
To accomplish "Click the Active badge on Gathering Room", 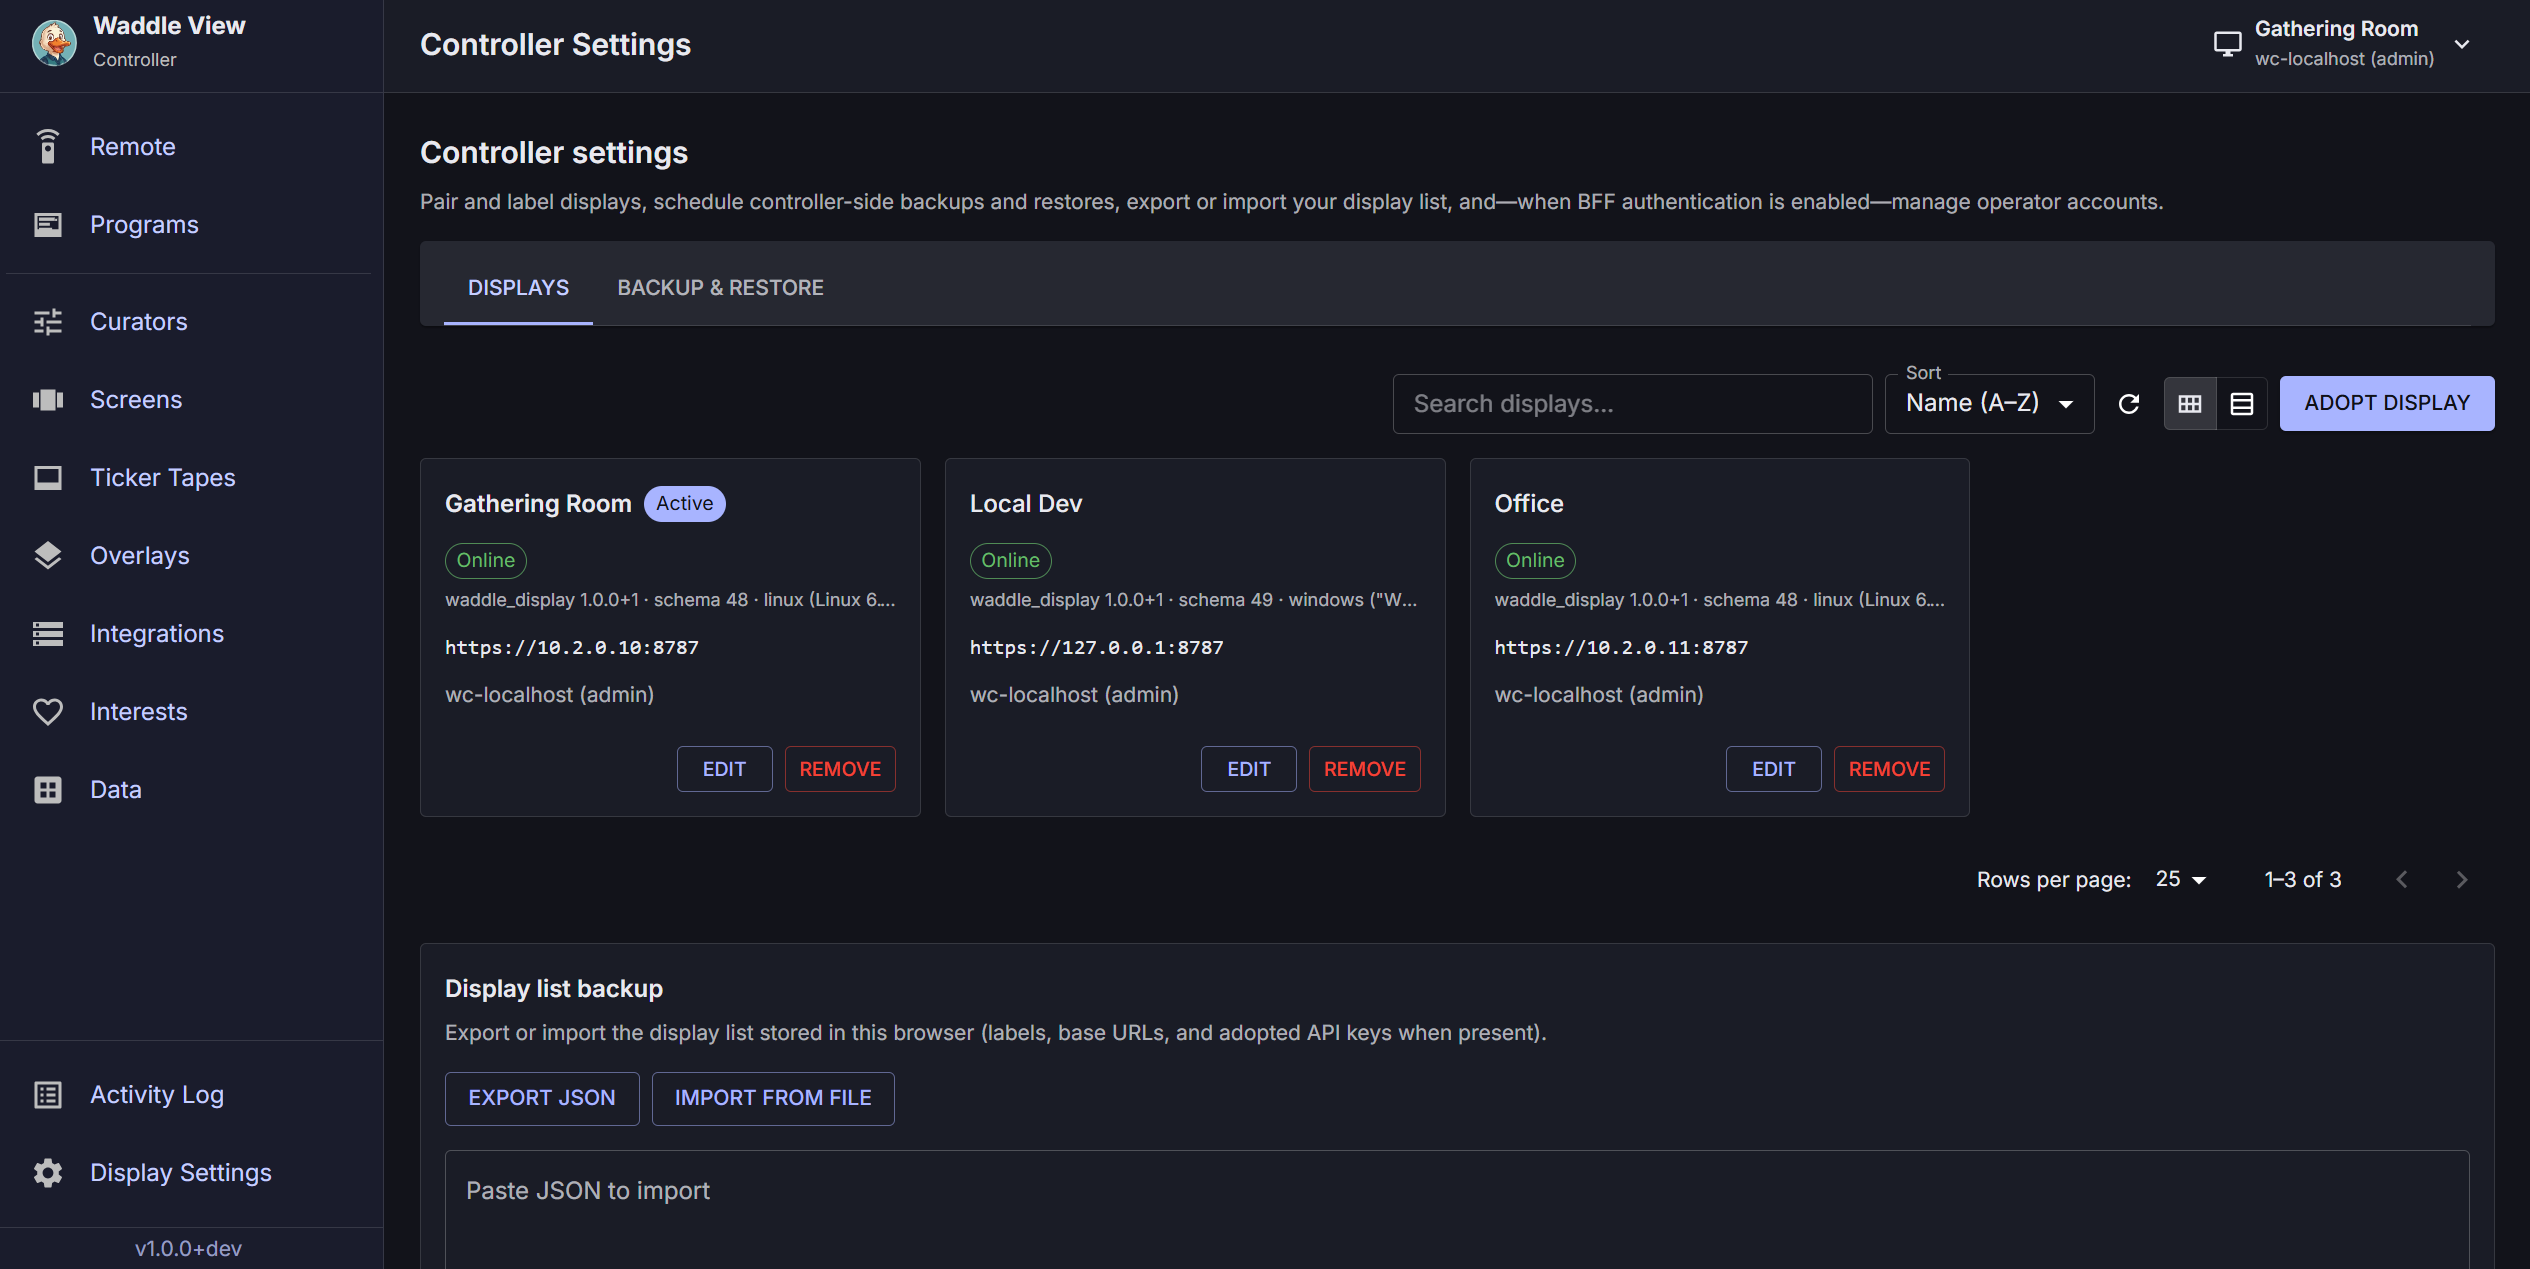I will (x=684, y=503).
